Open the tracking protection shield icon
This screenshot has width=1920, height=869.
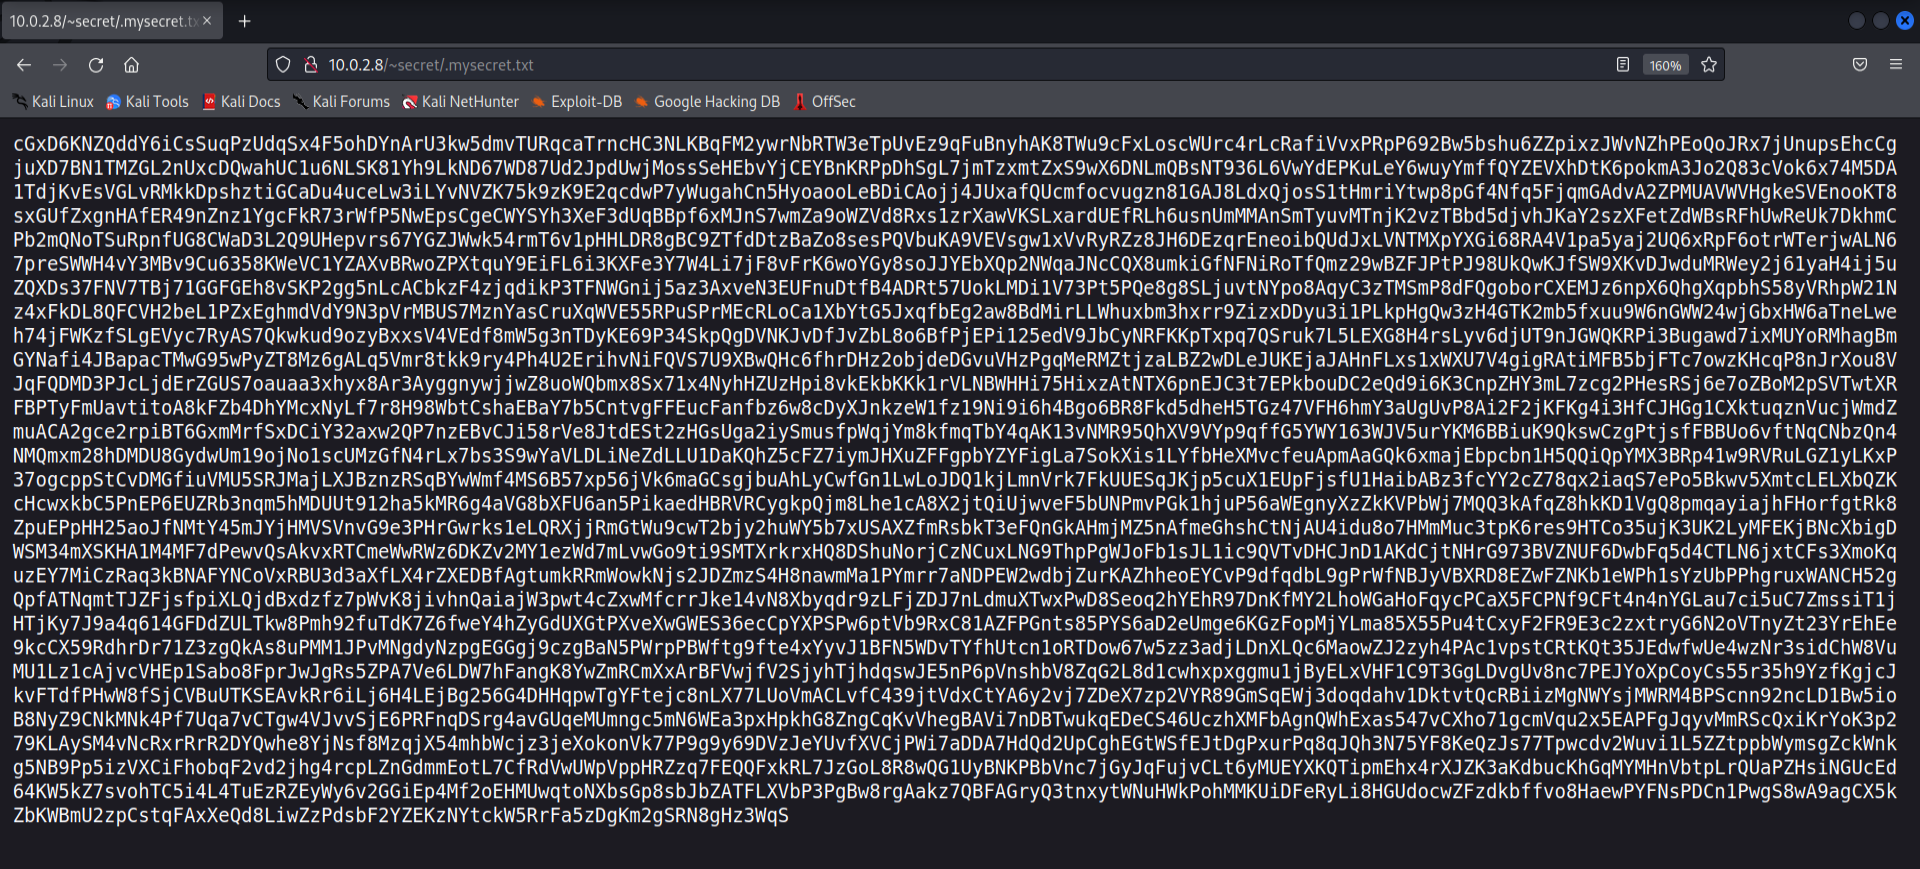[x=283, y=65]
